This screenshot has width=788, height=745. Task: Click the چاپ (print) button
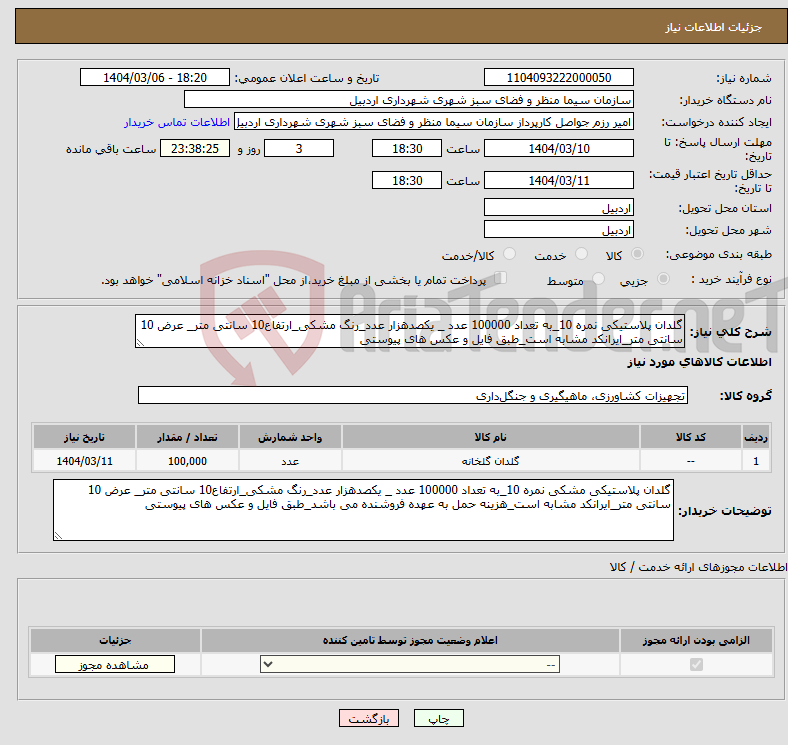pyautogui.click(x=438, y=718)
